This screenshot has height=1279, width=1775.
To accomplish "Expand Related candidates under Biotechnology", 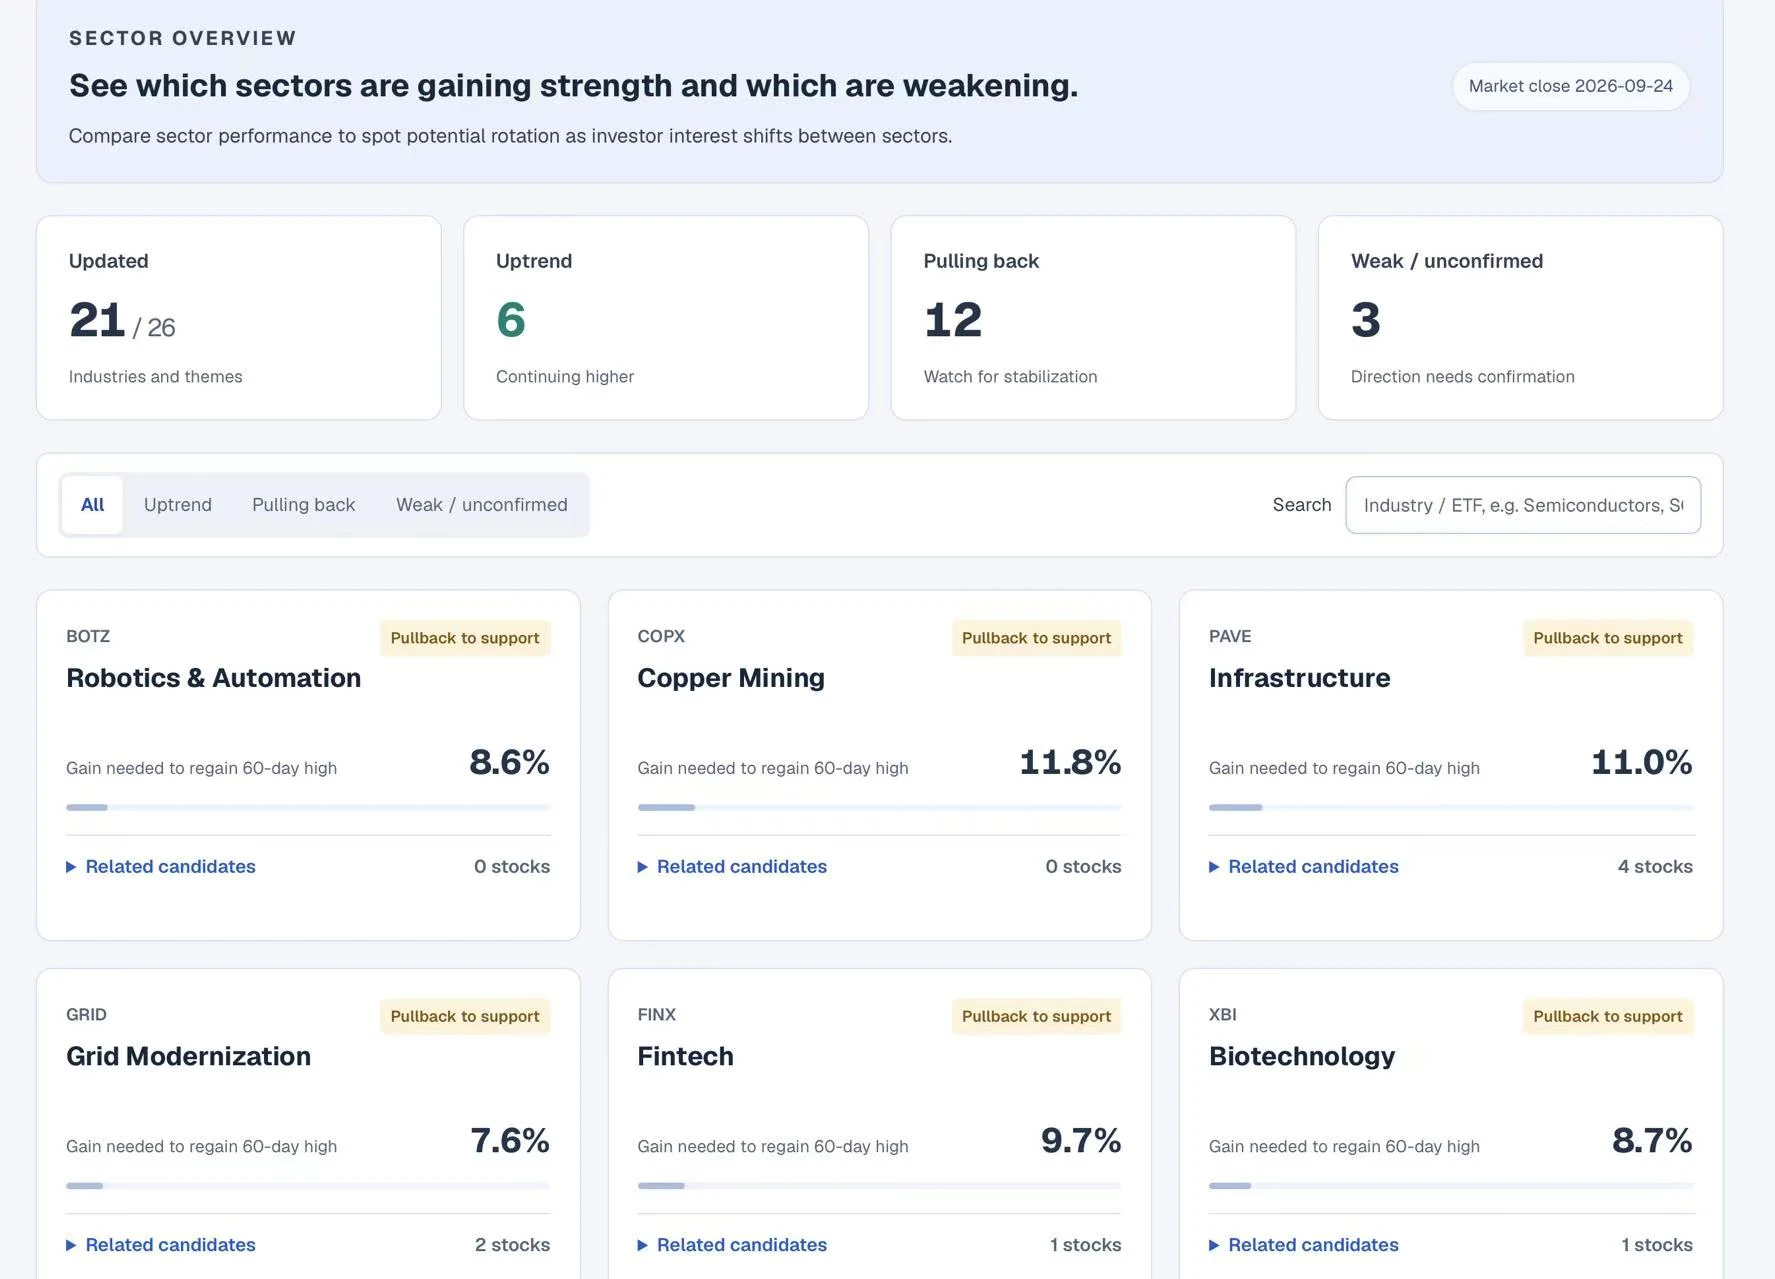I will pyautogui.click(x=1304, y=1245).
